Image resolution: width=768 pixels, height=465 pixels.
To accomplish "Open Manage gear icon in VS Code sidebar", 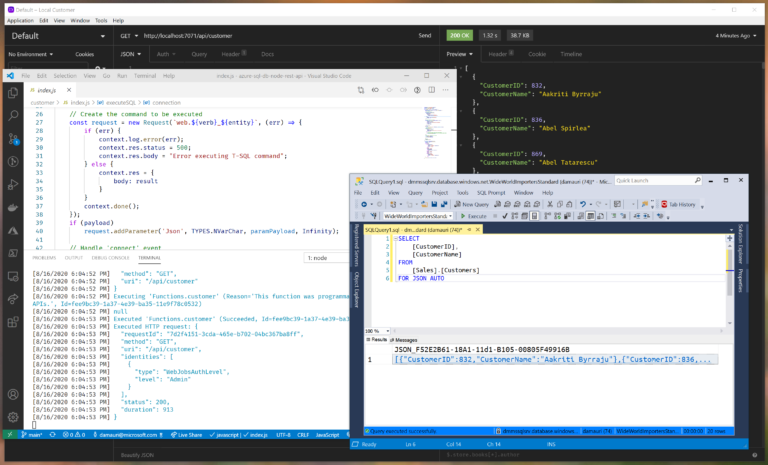I will coord(13,417).
